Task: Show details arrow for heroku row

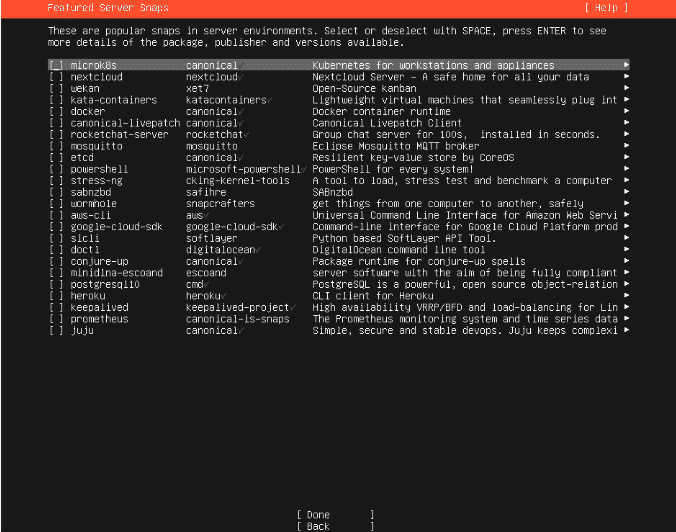Action: [x=627, y=296]
